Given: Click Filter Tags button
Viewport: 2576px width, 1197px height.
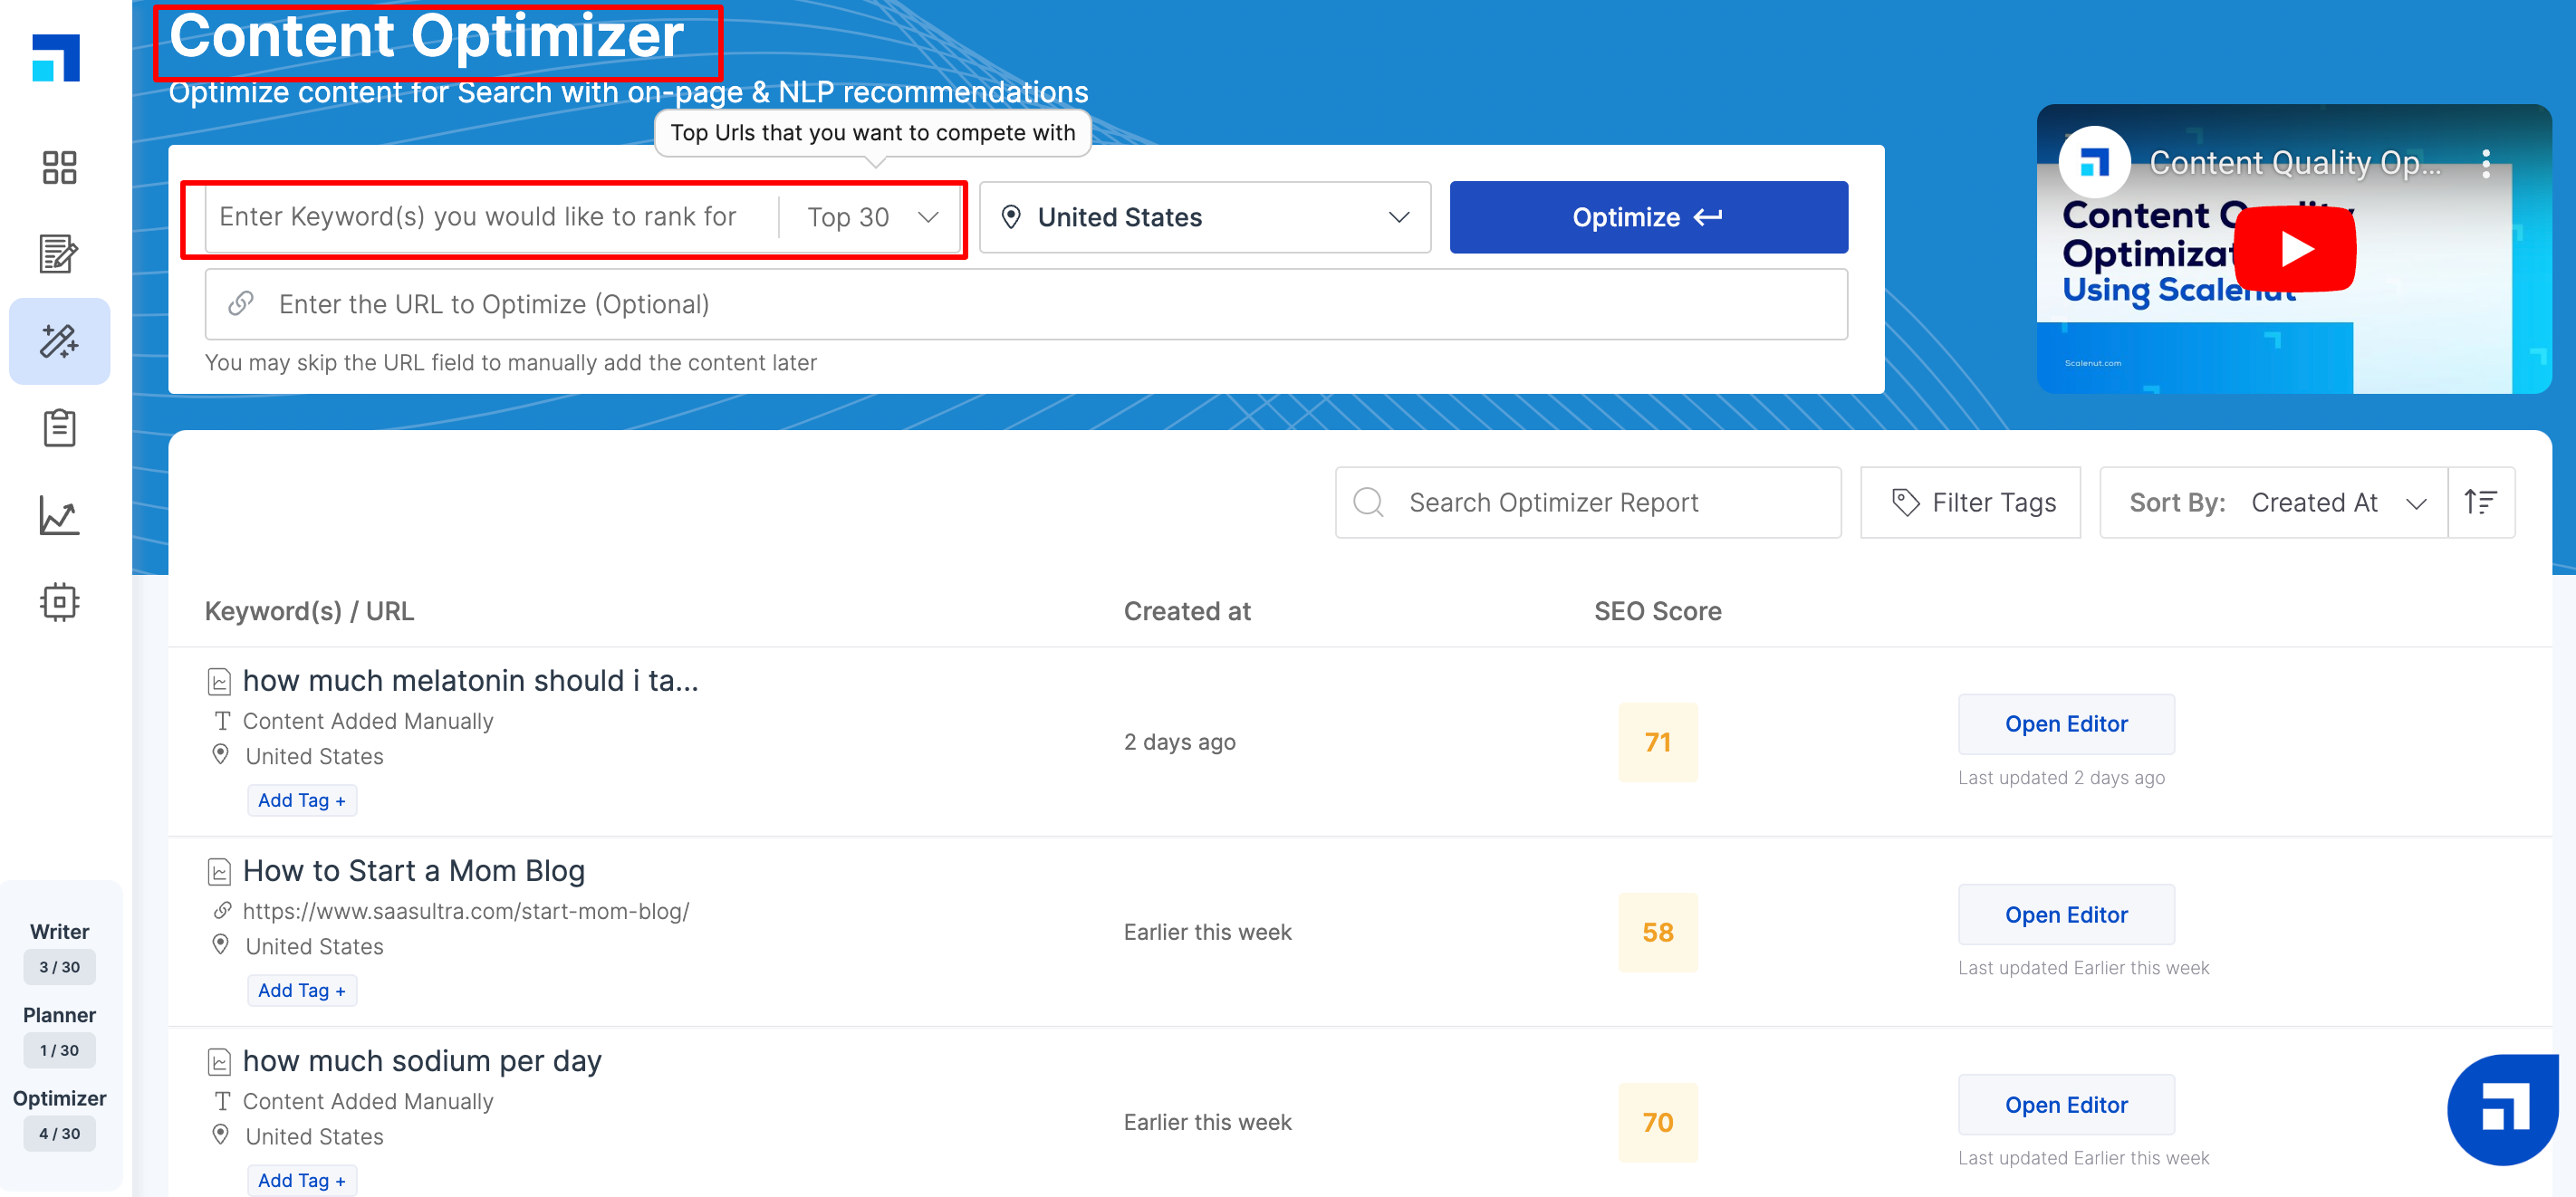Looking at the screenshot, I should point(1970,502).
